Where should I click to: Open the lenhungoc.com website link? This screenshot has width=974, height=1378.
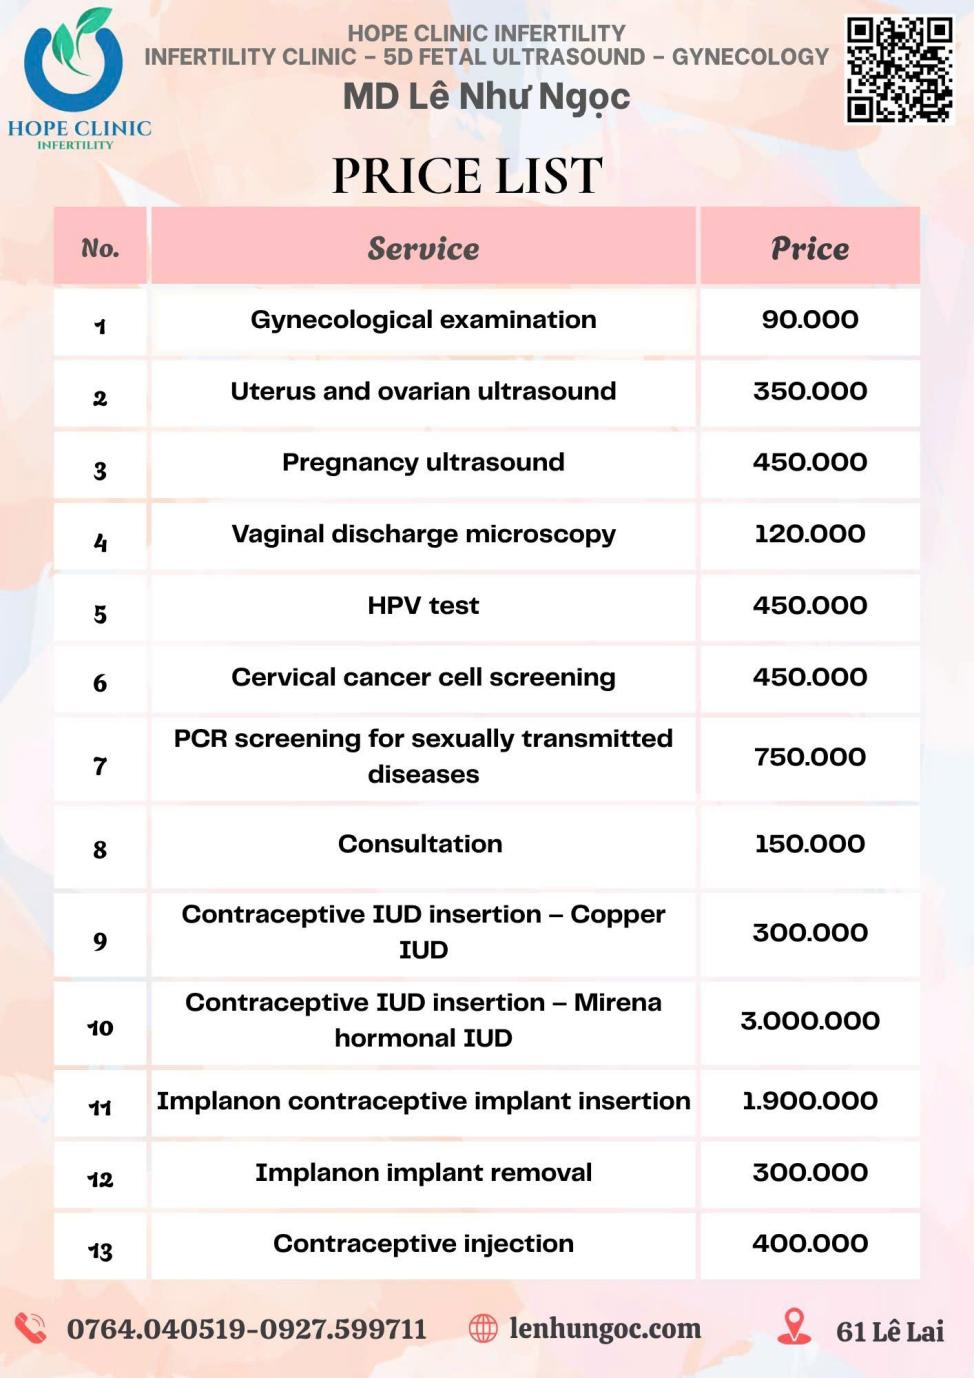click(605, 1328)
